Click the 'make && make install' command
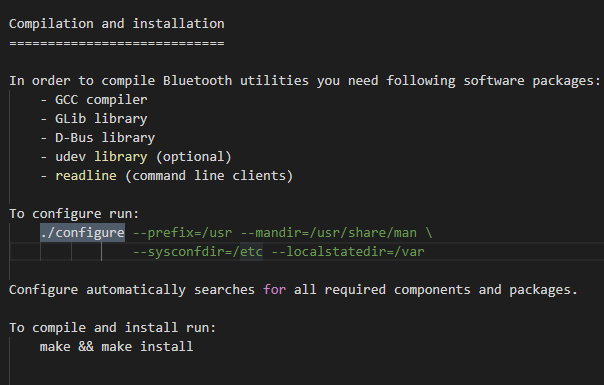 (x=116, y=346)
